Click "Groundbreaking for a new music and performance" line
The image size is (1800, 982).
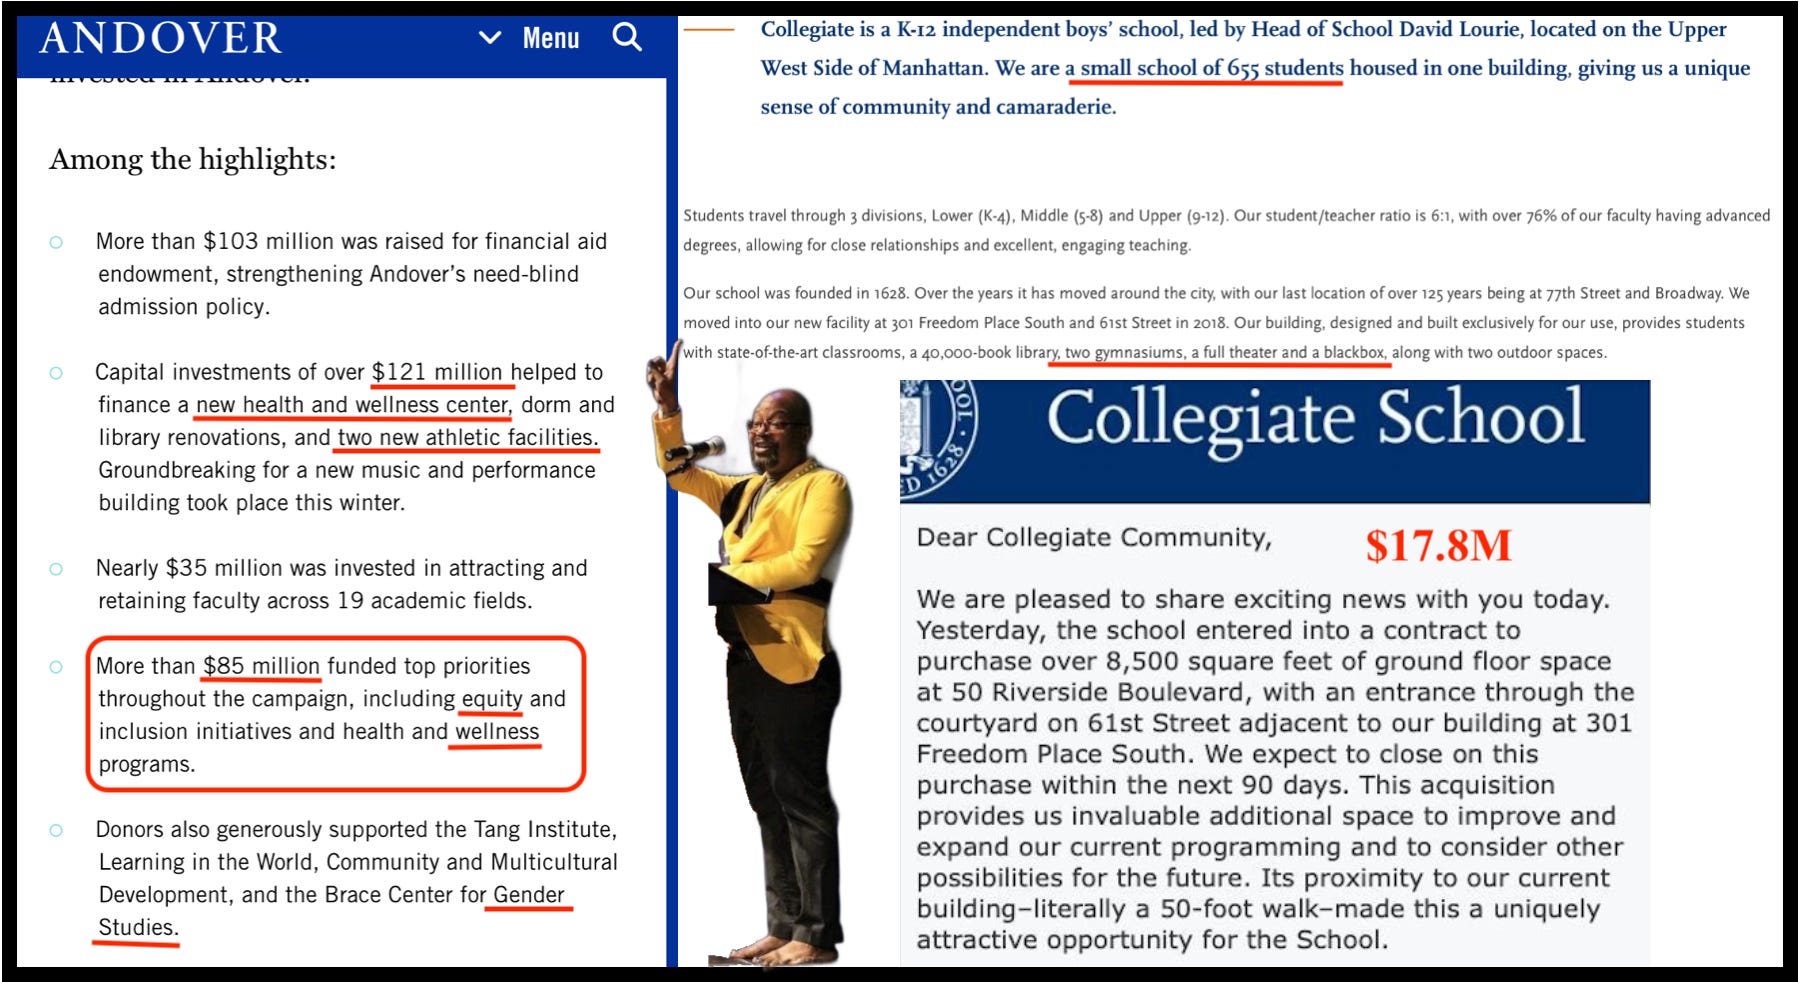(347, 470)
